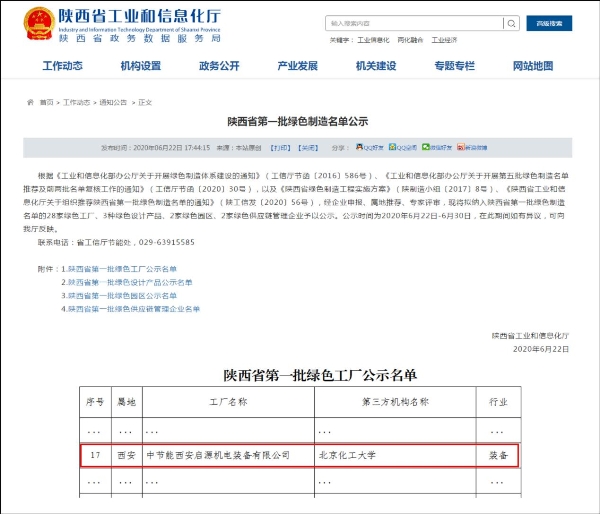Image resolution: width=600 pixels, height=514 pixels.
Task: Share to QQ空间 icon
Action: click(401, 147)
